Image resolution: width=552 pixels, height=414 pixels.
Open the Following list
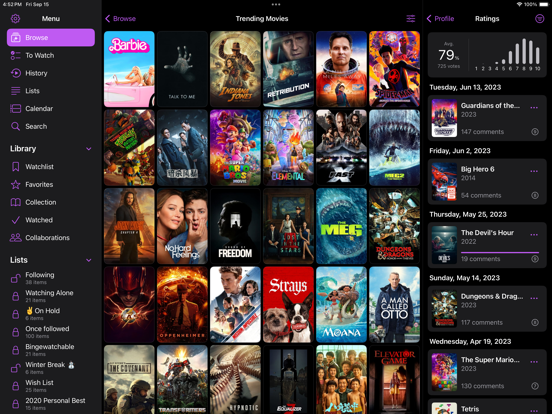[51, 278]
